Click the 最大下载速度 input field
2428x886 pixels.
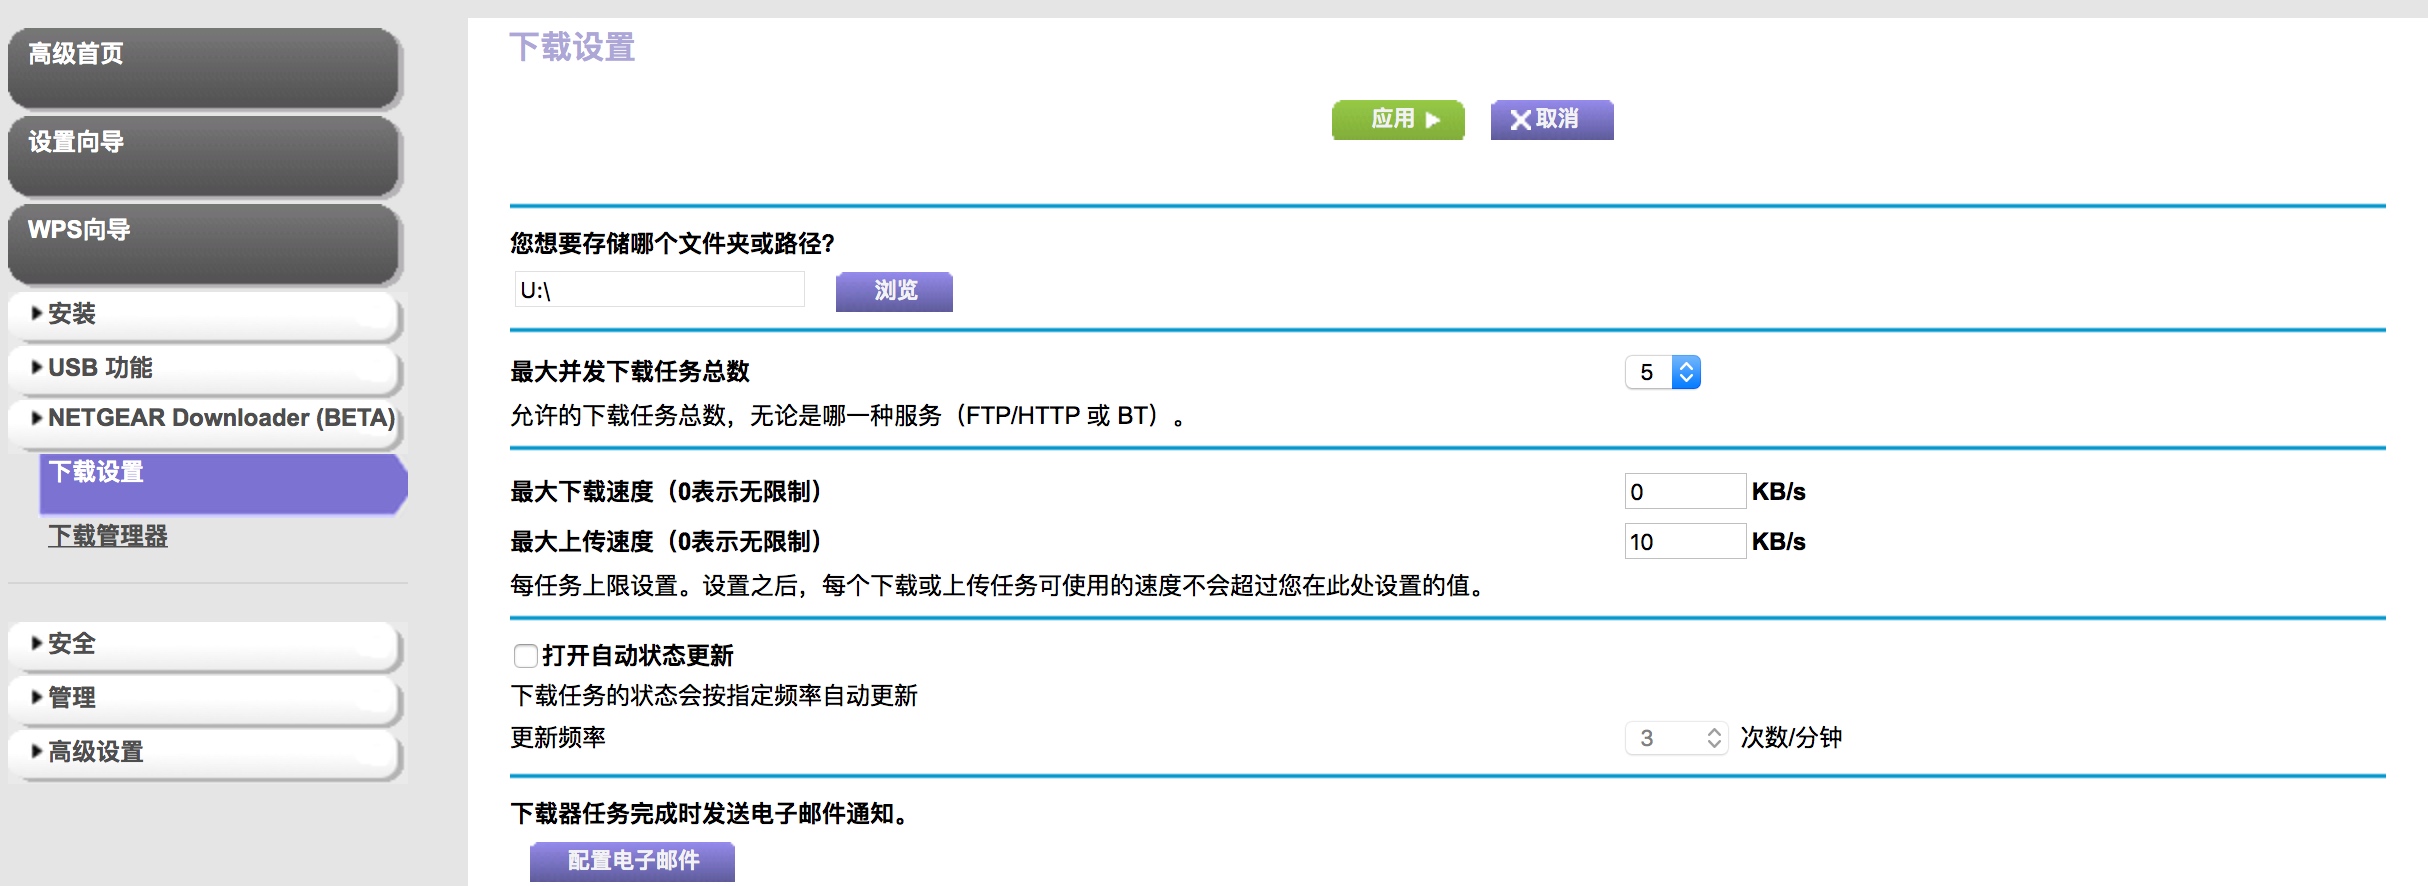(1685, 491)
